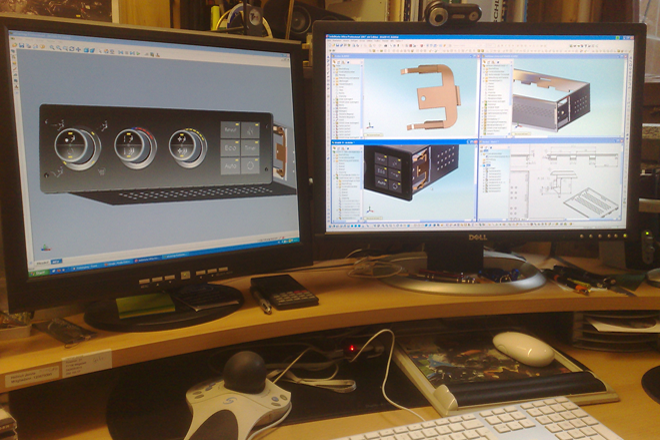Click the coordinate triad in left viewer corner
The width and height of the screenshot is (660, 440).
pos(46,248)
